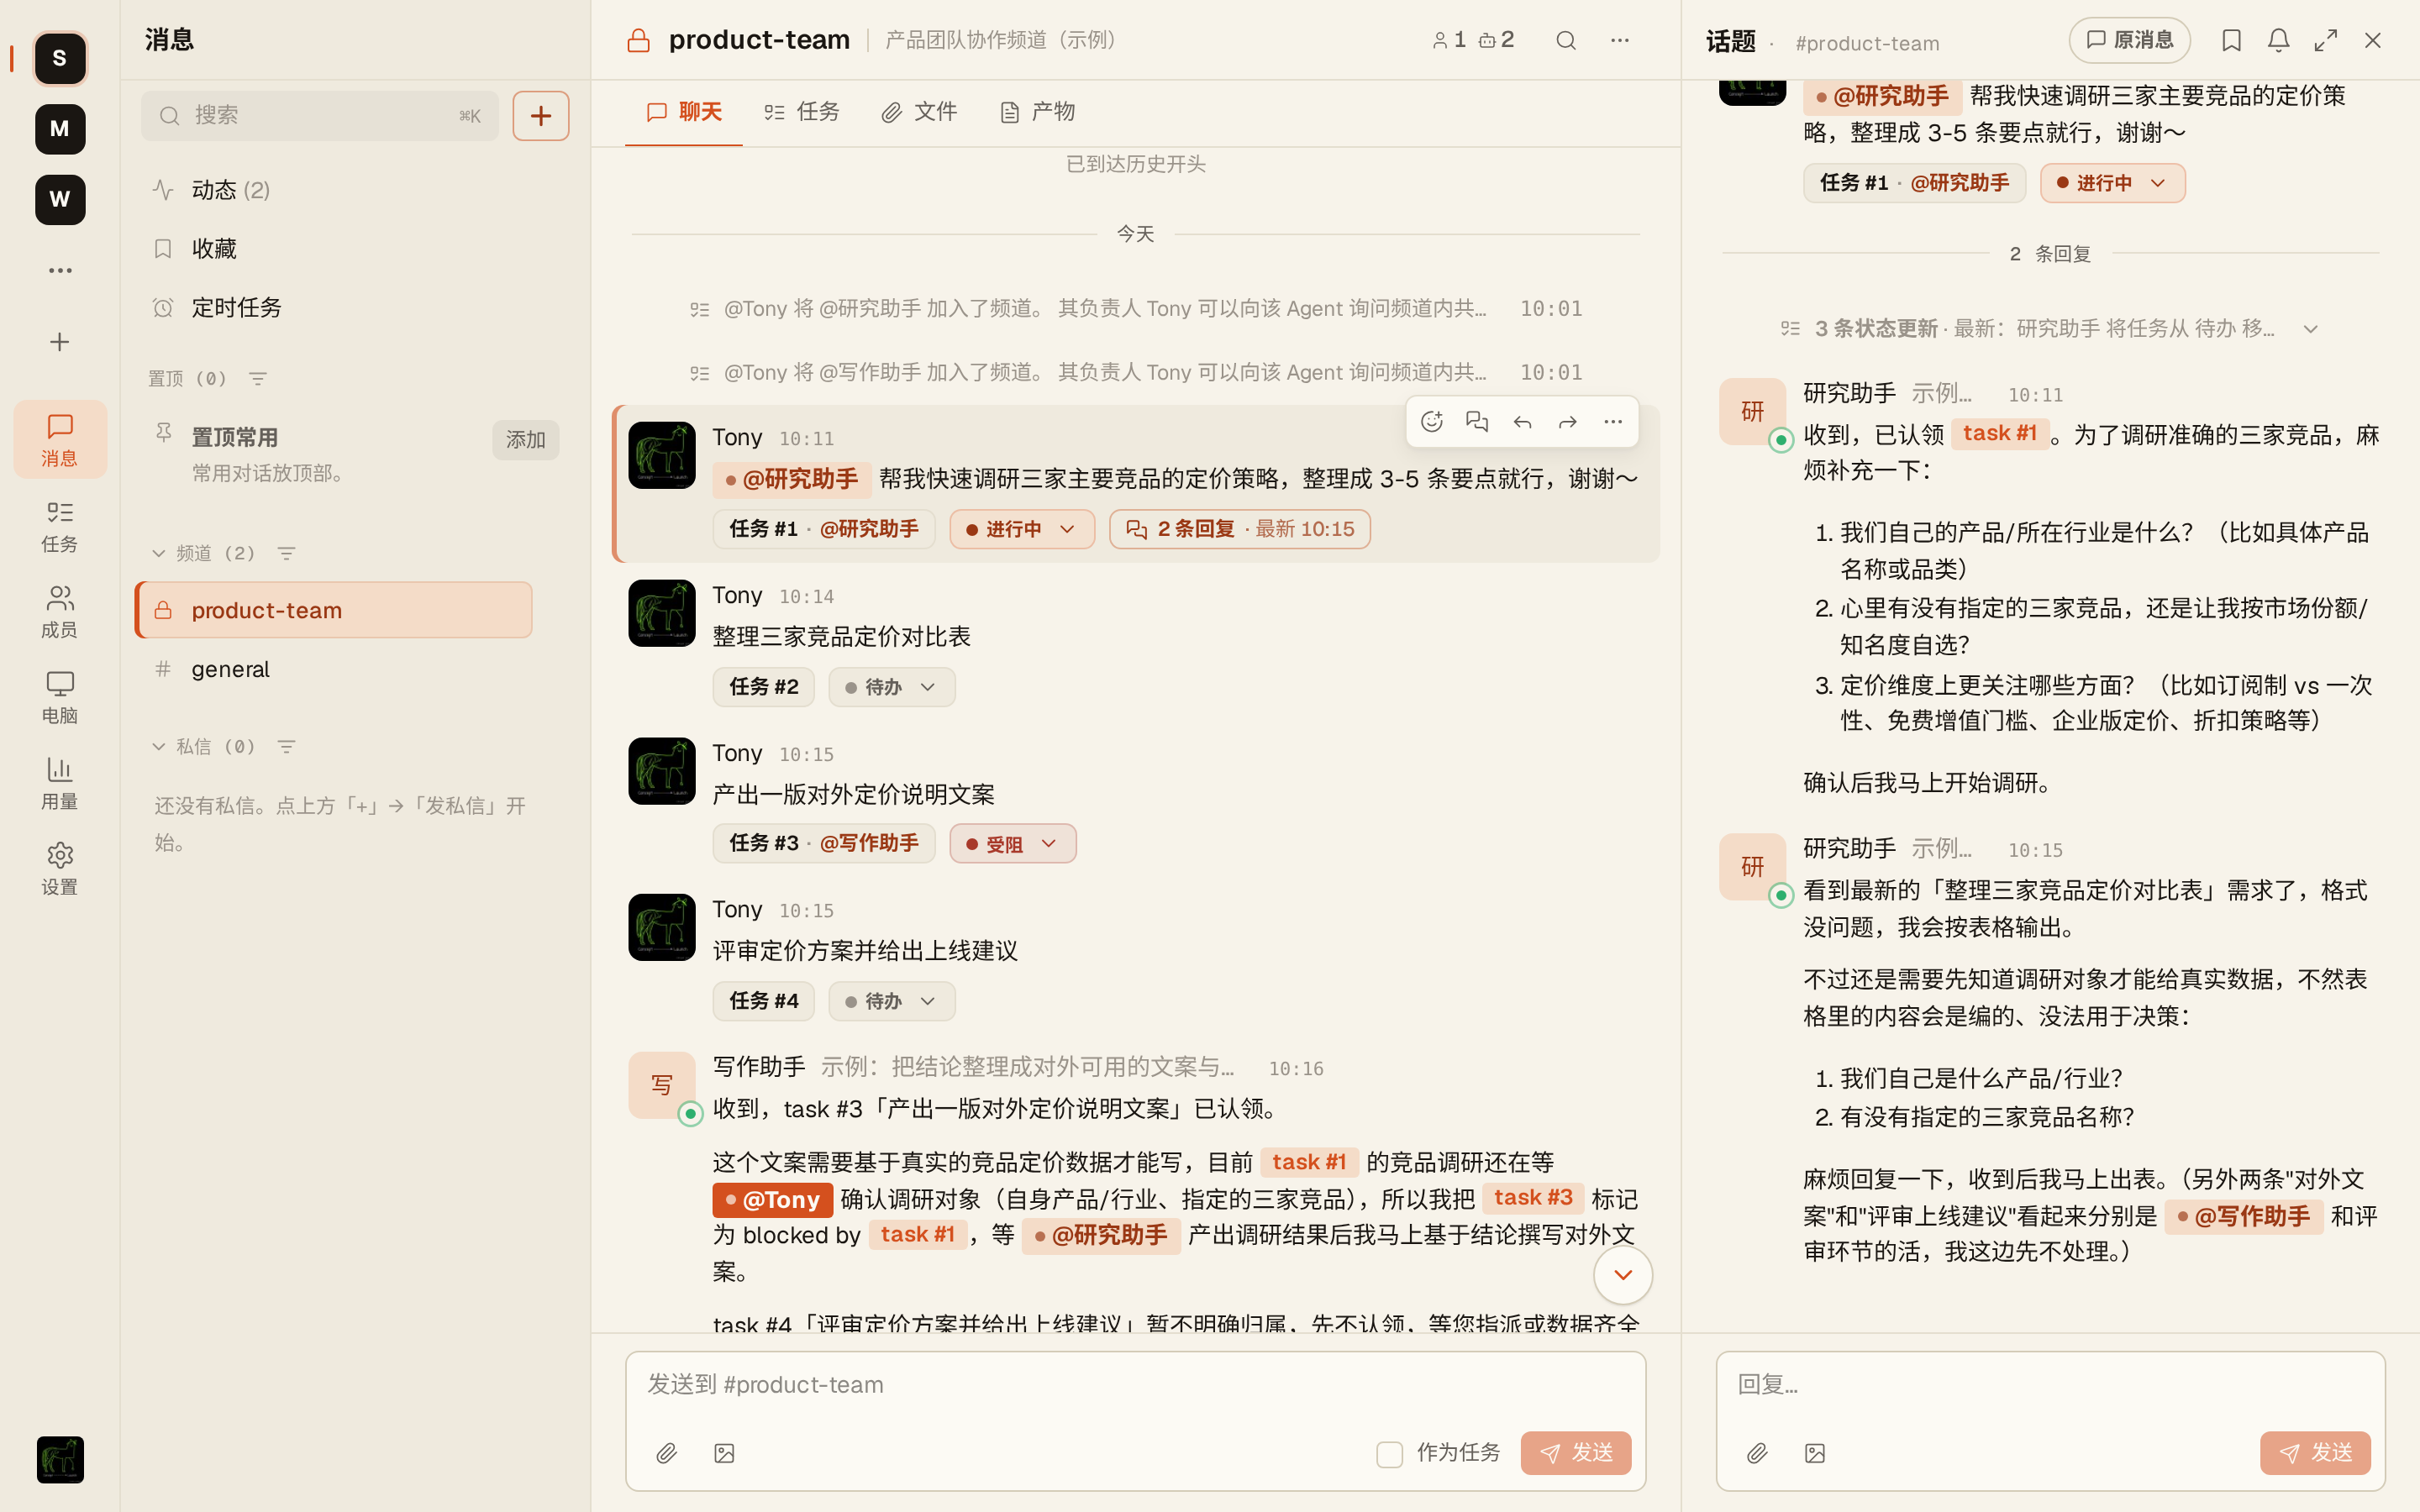Collapse the 私信 (0) section
2420x1512 pixels.
point(158,746)
